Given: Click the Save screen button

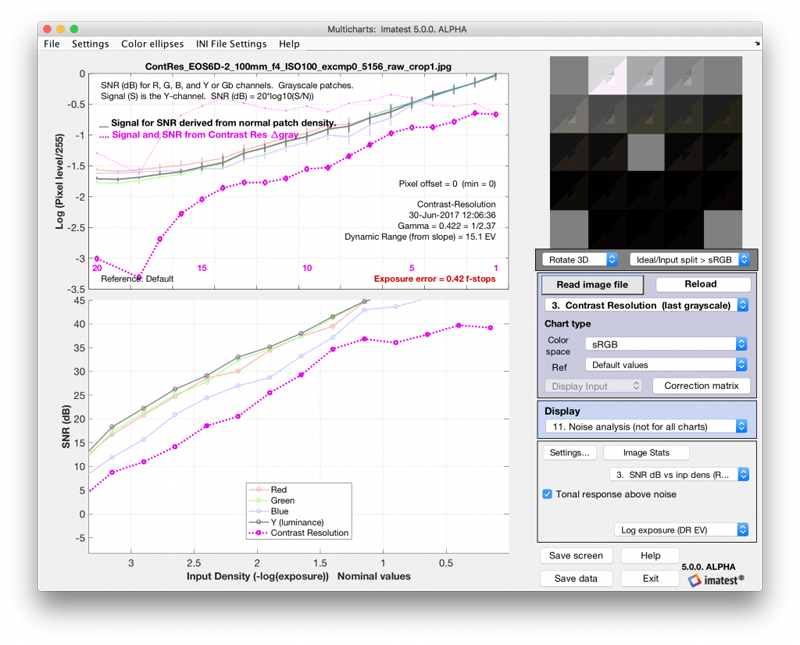Looking at the screenshot, I should click(576, 556).
